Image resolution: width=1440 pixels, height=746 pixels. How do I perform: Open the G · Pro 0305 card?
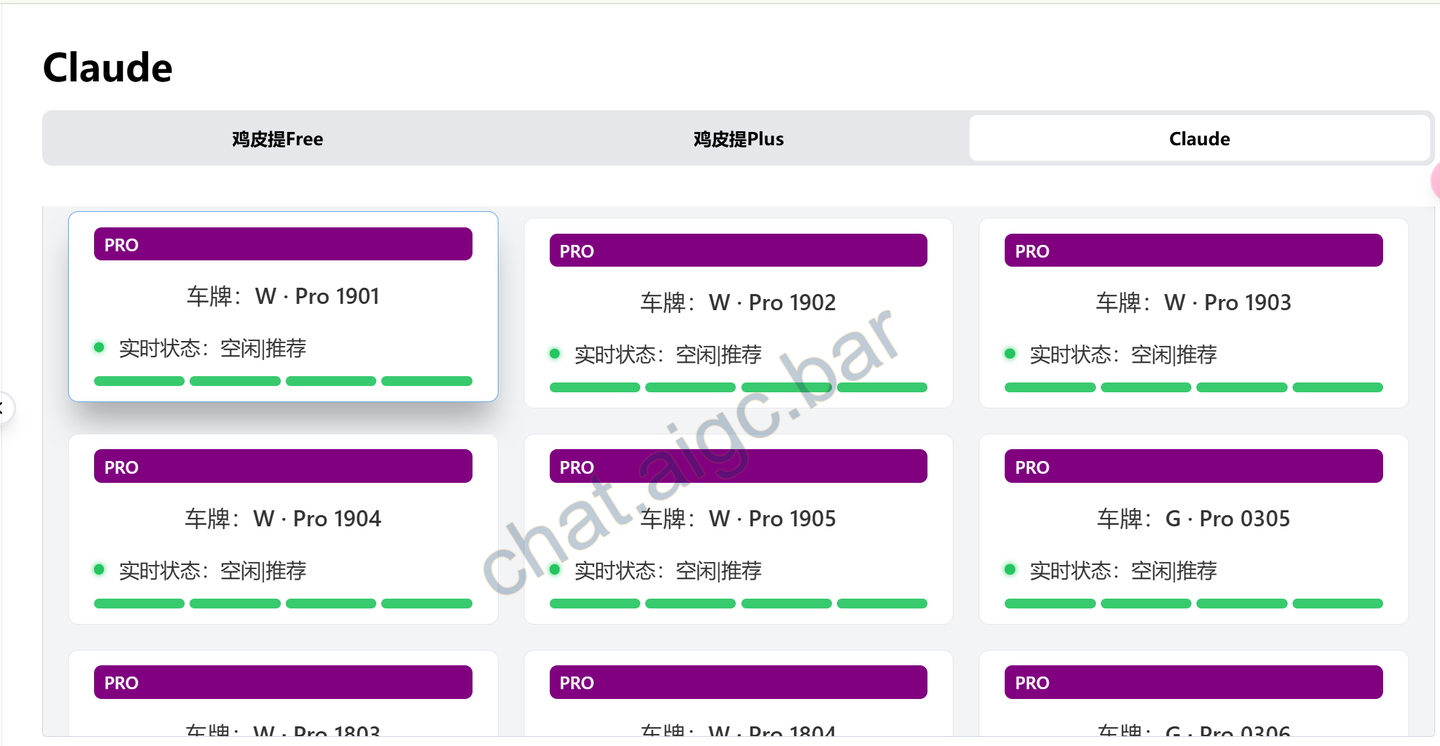pyautogui.click(x=1193, y=529)
